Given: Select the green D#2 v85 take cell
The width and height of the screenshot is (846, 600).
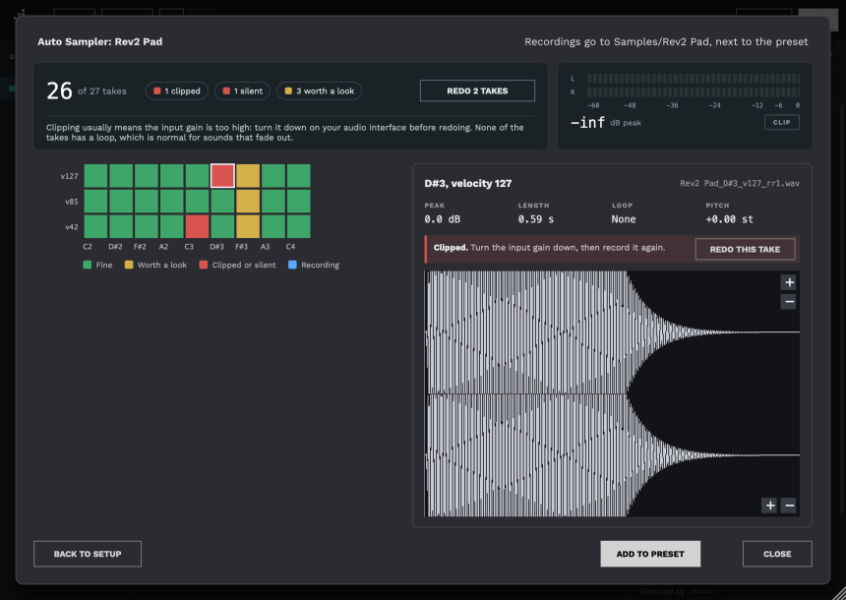Looking at the screenshot, I should (121, 201).
